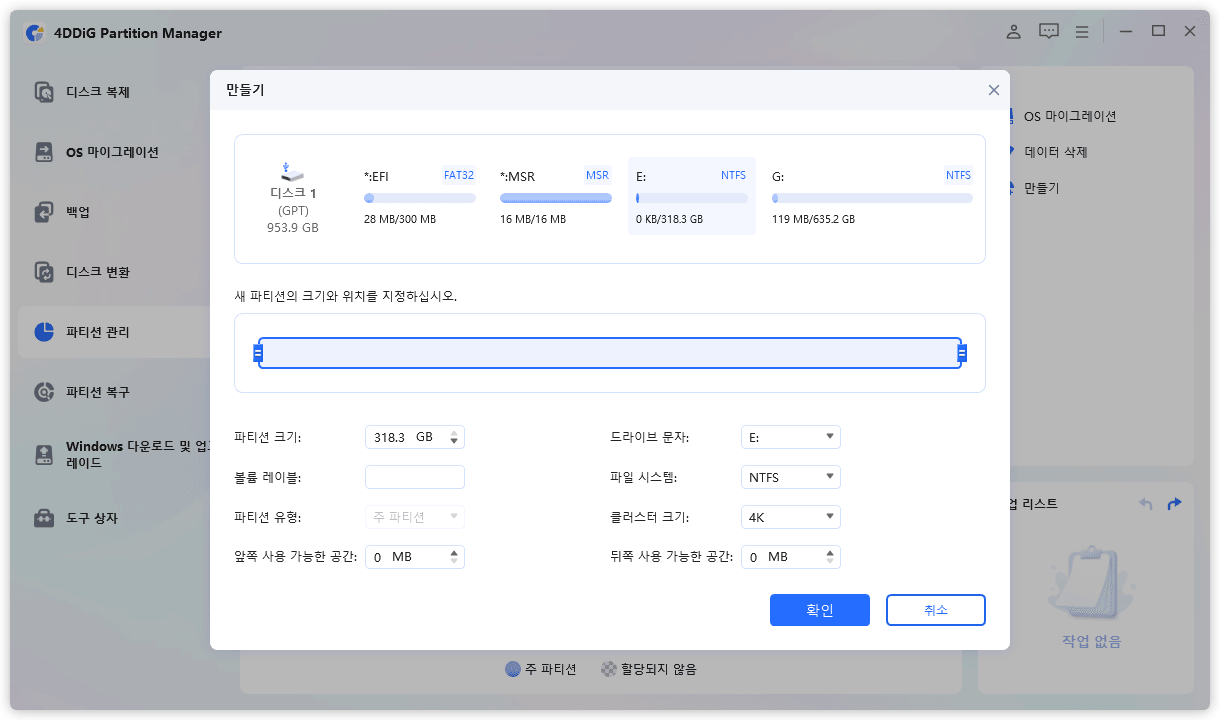Image resolution: width=1220 pixels, height=720 pixels.
Task: Click the redo arrow above 작업 리스트
Action: pyautogui.click(x=1173, y=504)
